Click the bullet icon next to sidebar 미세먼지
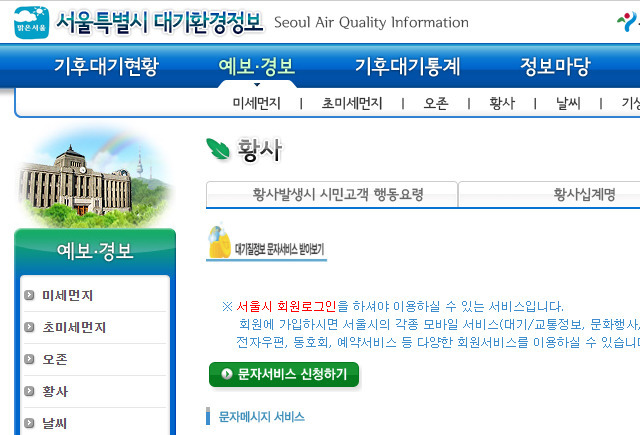This screenshot has width=640, height=435. coord(29,295)
